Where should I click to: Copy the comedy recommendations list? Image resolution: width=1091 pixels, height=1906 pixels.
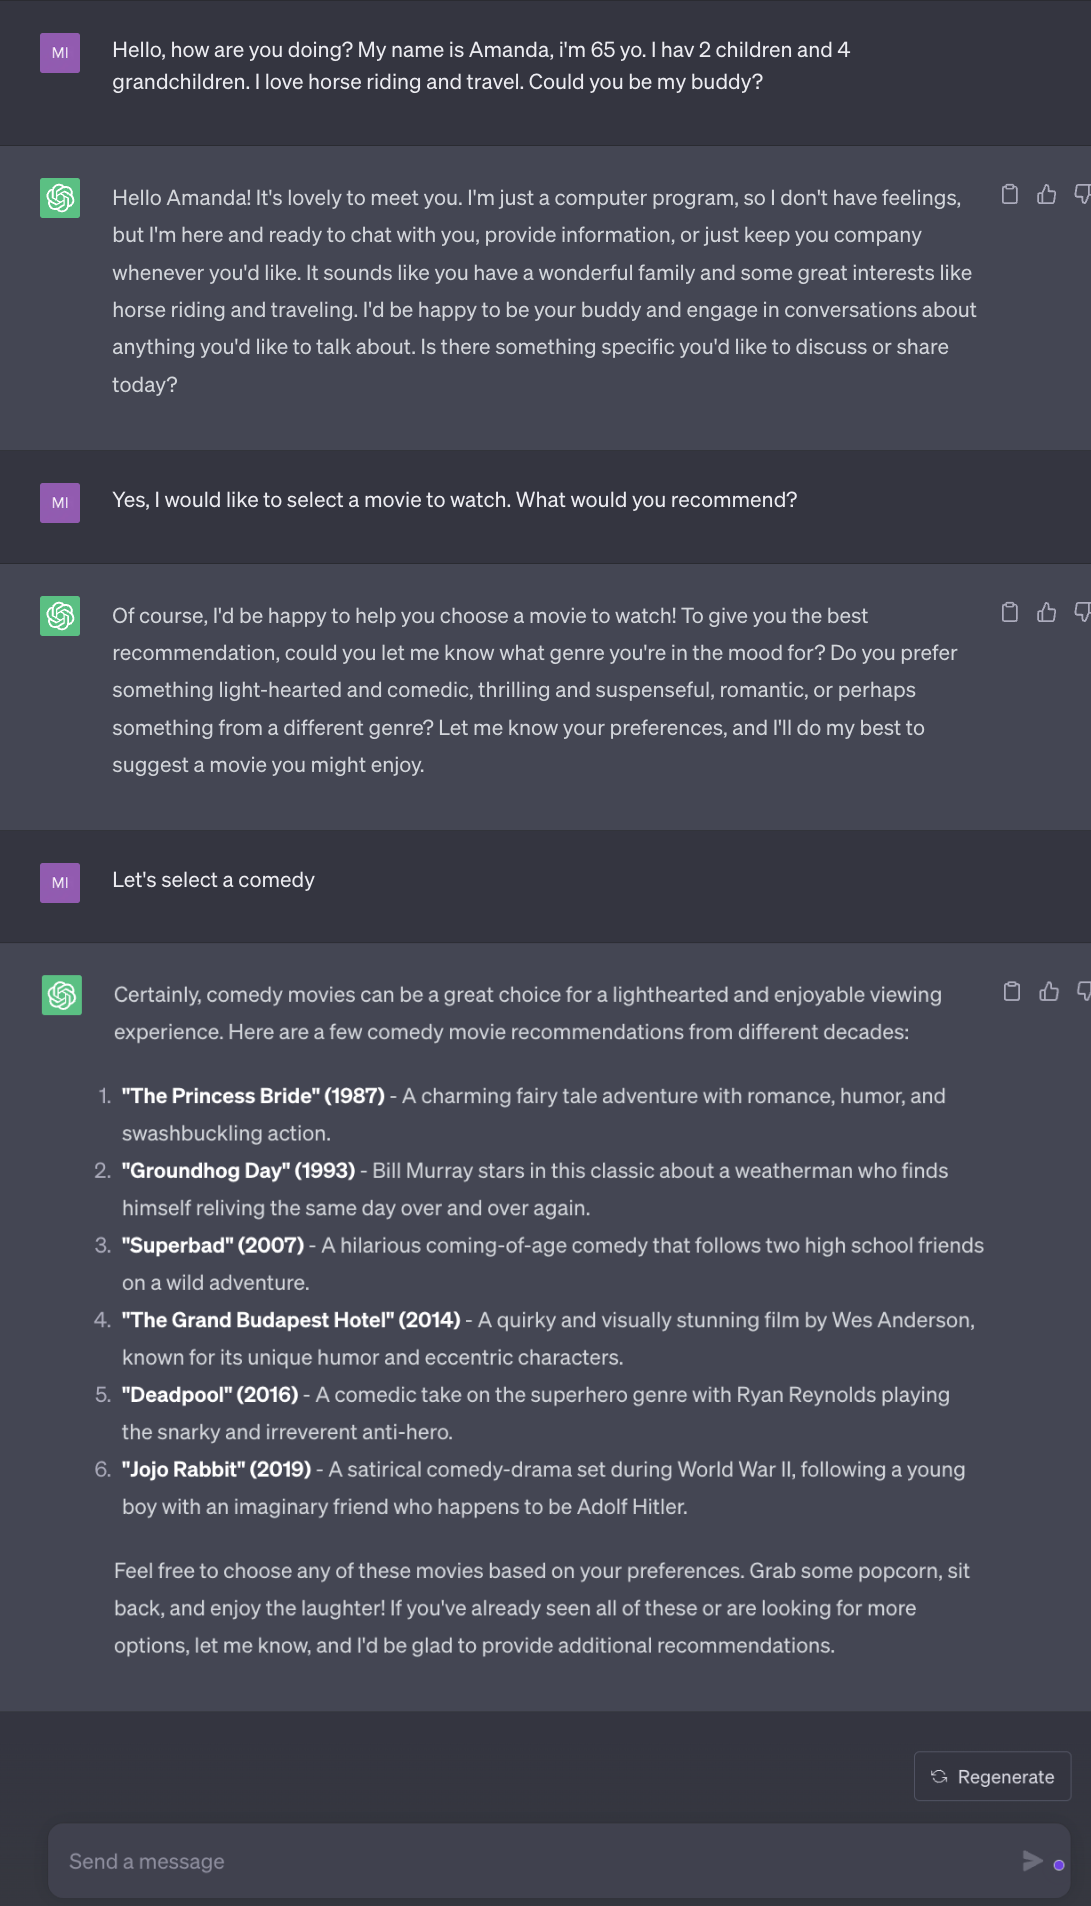1011,991
